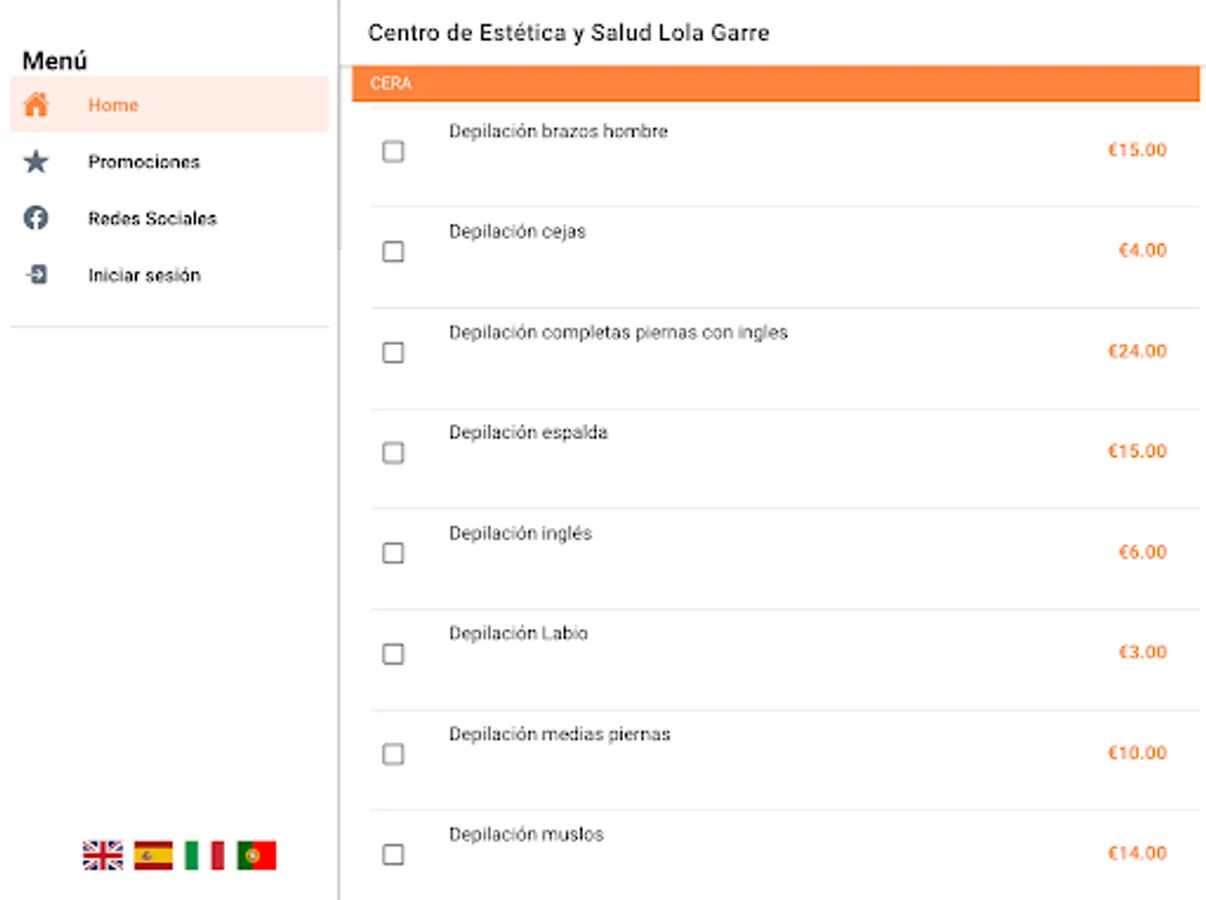
Task: Select the Spanish flag language icon
Action: [x=154, y=855]
